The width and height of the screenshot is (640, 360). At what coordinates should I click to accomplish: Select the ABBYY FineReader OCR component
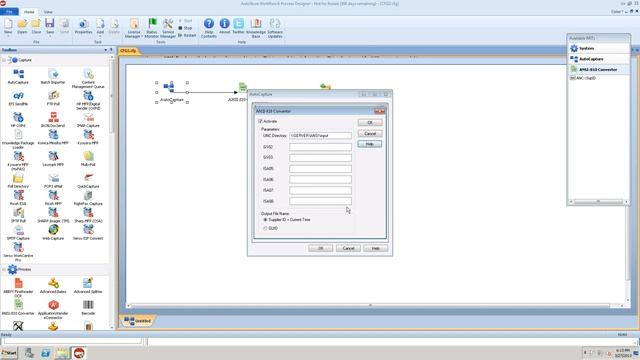coord(18,288)
